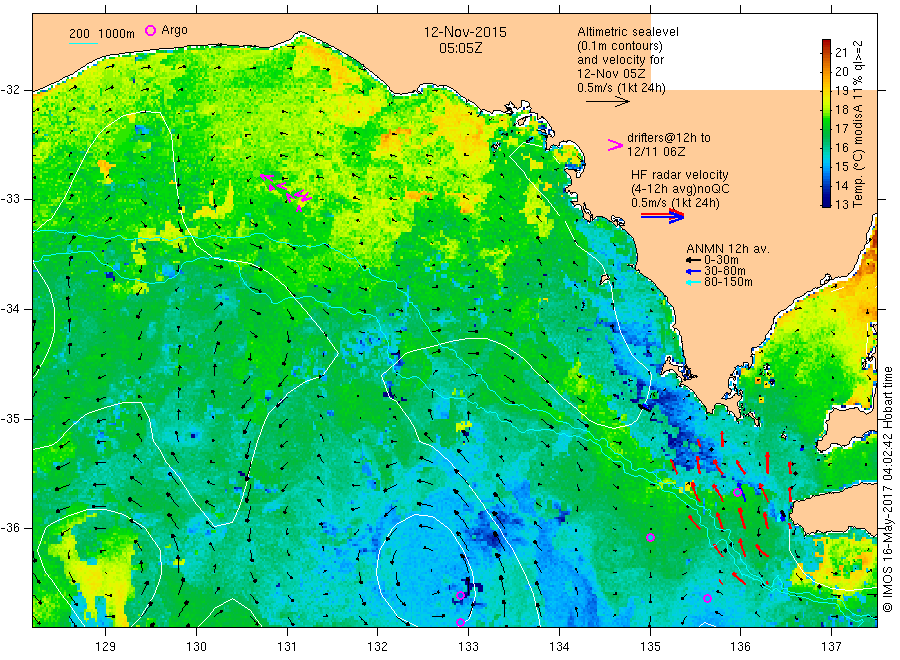Image resolution: width=900 pixels, height=660 pixels.
Task: Click the 30-80m depth label
Action: pos(725,271)
